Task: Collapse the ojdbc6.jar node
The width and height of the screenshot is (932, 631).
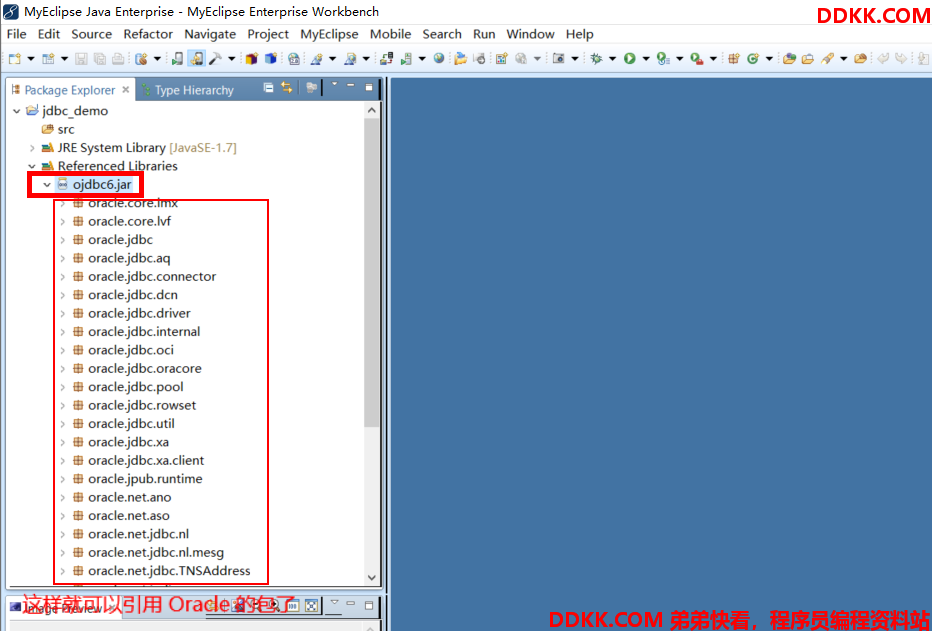Action: tap(47, 185)
